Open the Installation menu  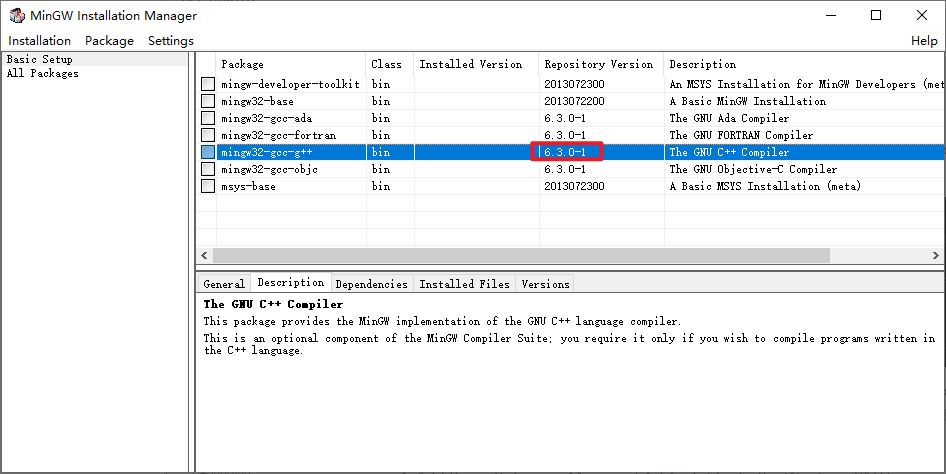[39, 40]
